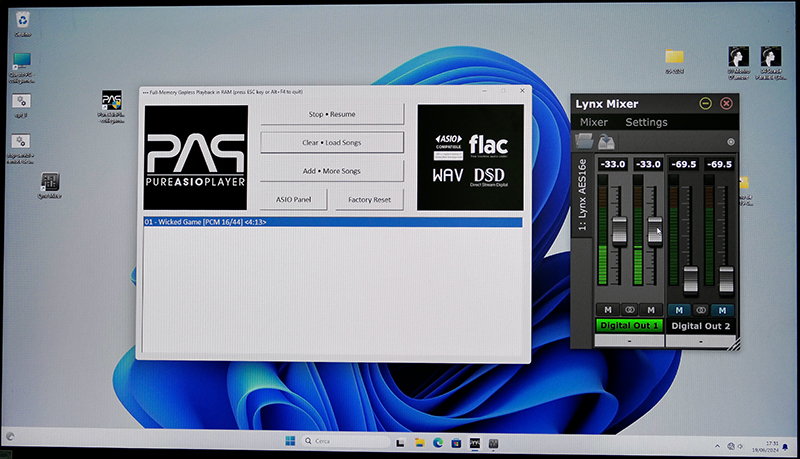The width and height of the screenshot is (800, 459).
Task: Open the folder icon in Lynx Mixer toolbar
Action: (x=584, y=141)
